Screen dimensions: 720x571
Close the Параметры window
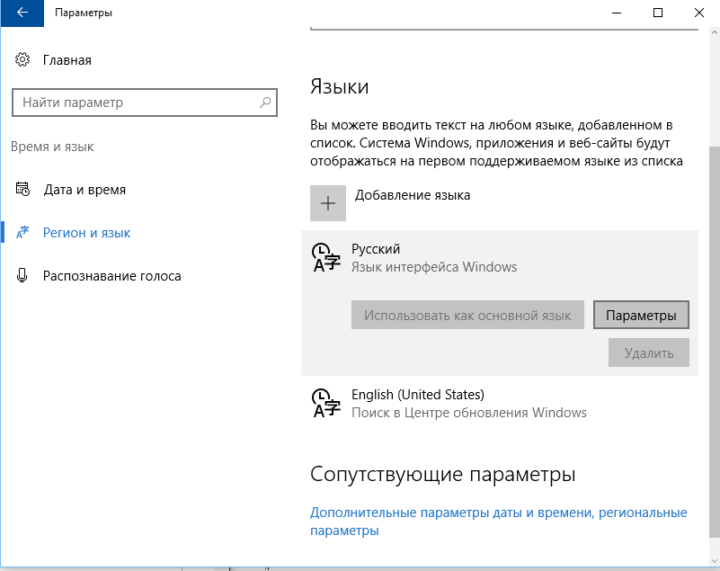coord(699,13)
